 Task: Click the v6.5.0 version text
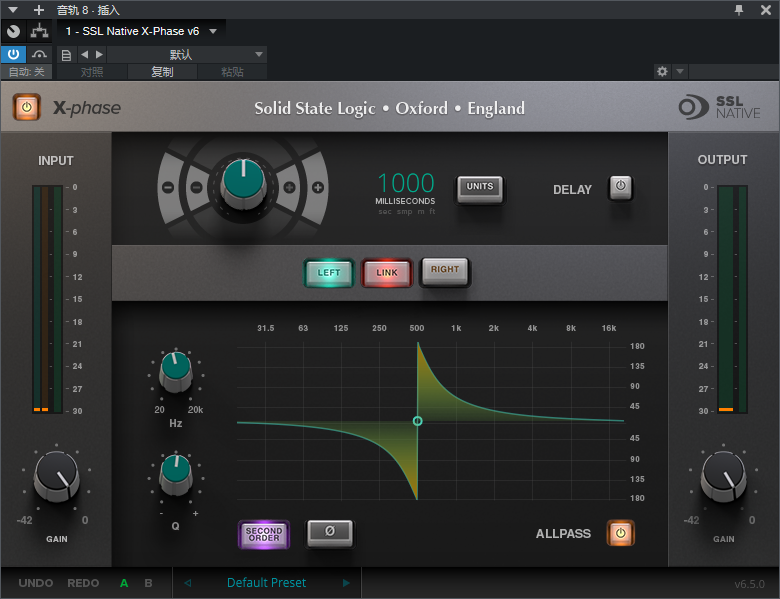(x=749, y=584)
